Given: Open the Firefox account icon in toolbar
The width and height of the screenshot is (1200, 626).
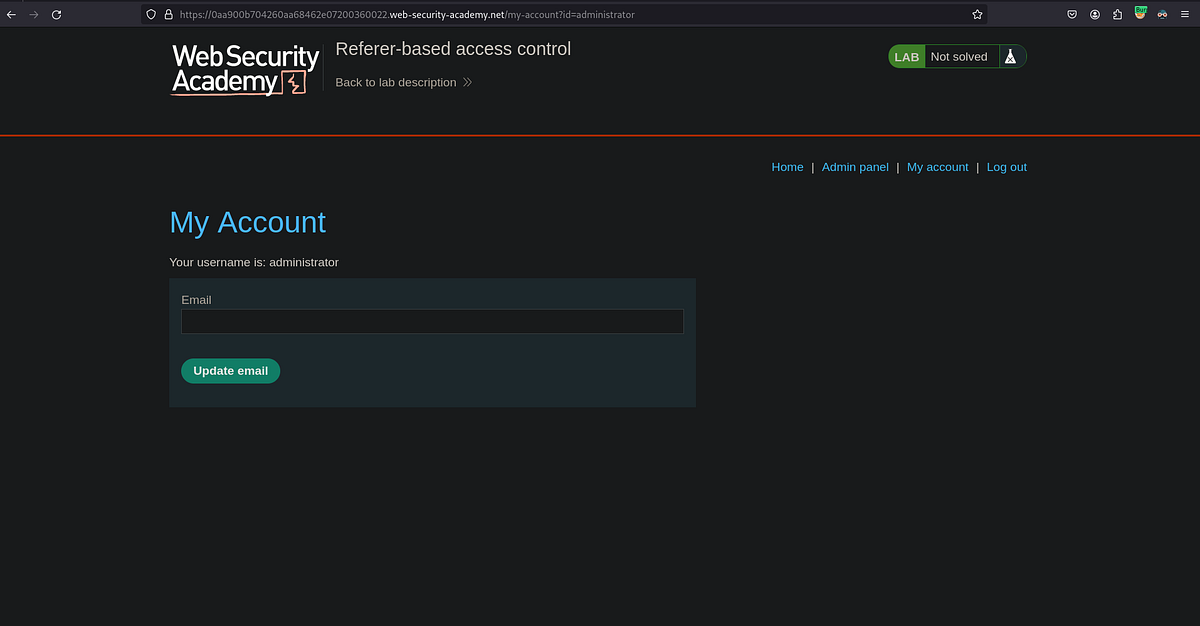Looking at the screenshot, I should tap(1095, 14).
